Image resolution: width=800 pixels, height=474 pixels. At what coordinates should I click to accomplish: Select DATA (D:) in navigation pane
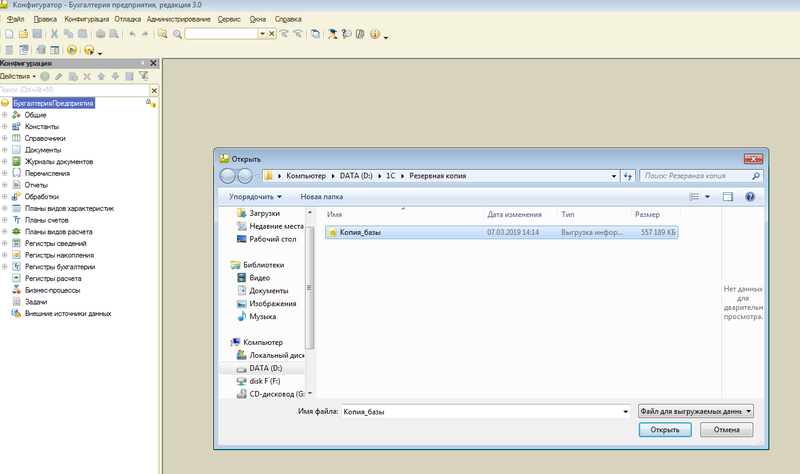click(262, 368)
